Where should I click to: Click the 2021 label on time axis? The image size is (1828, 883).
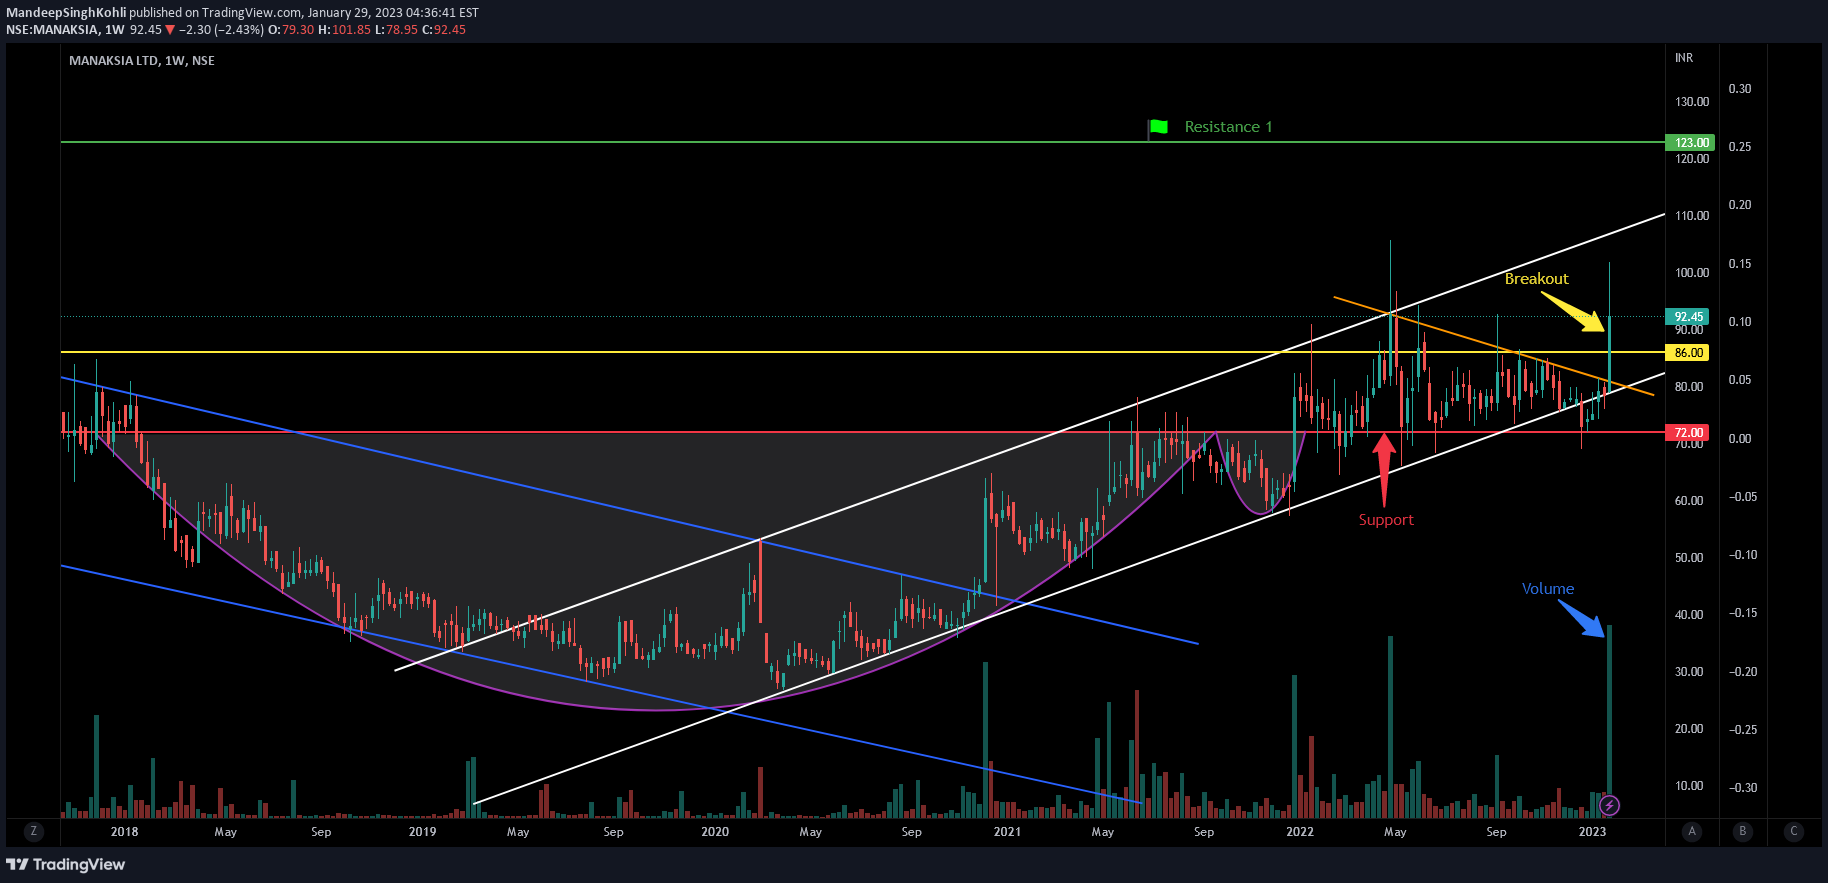click(1007, 832)
